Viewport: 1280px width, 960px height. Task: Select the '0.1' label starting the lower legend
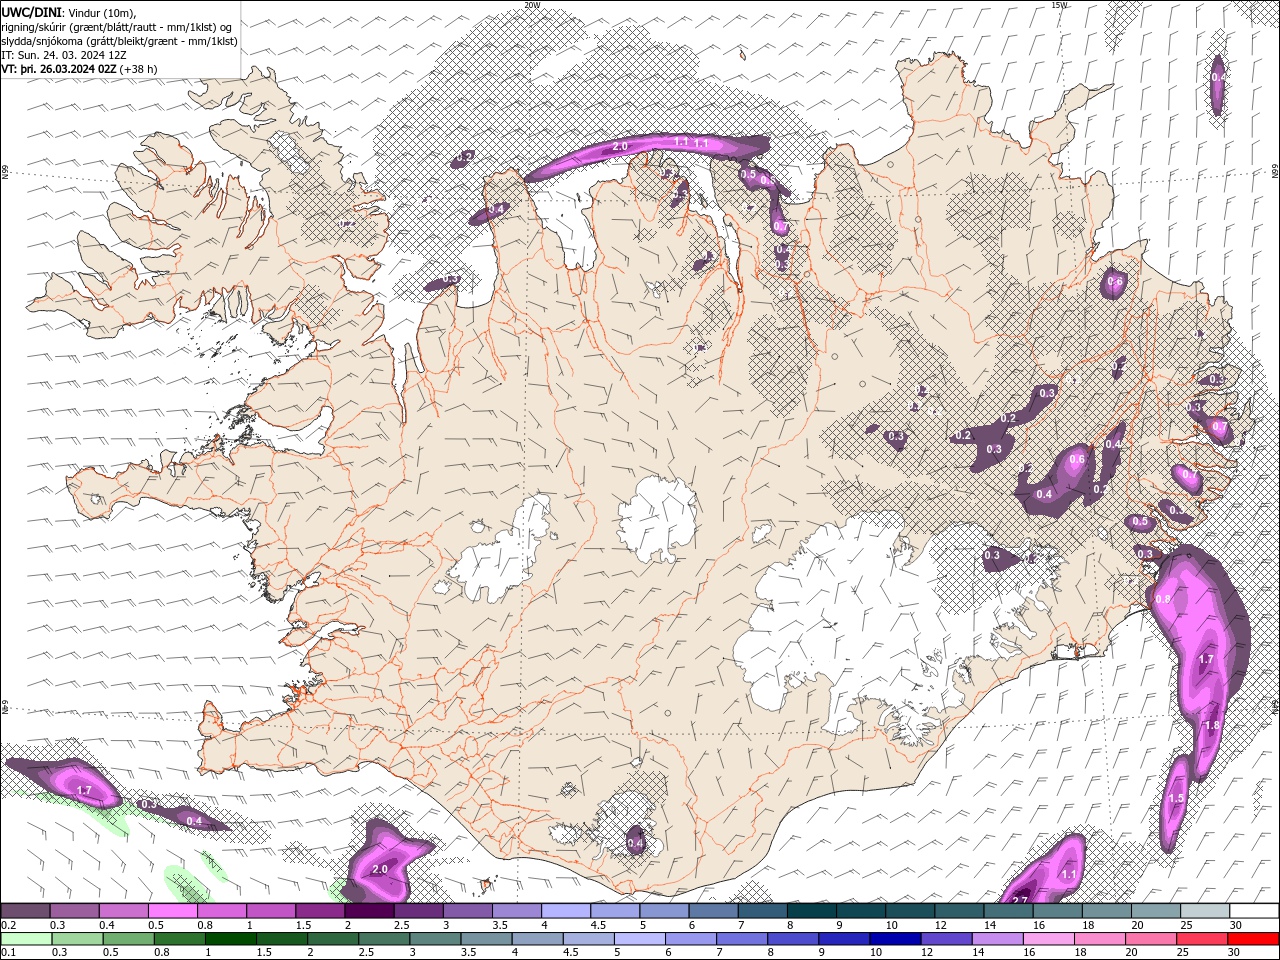(9, 954)
